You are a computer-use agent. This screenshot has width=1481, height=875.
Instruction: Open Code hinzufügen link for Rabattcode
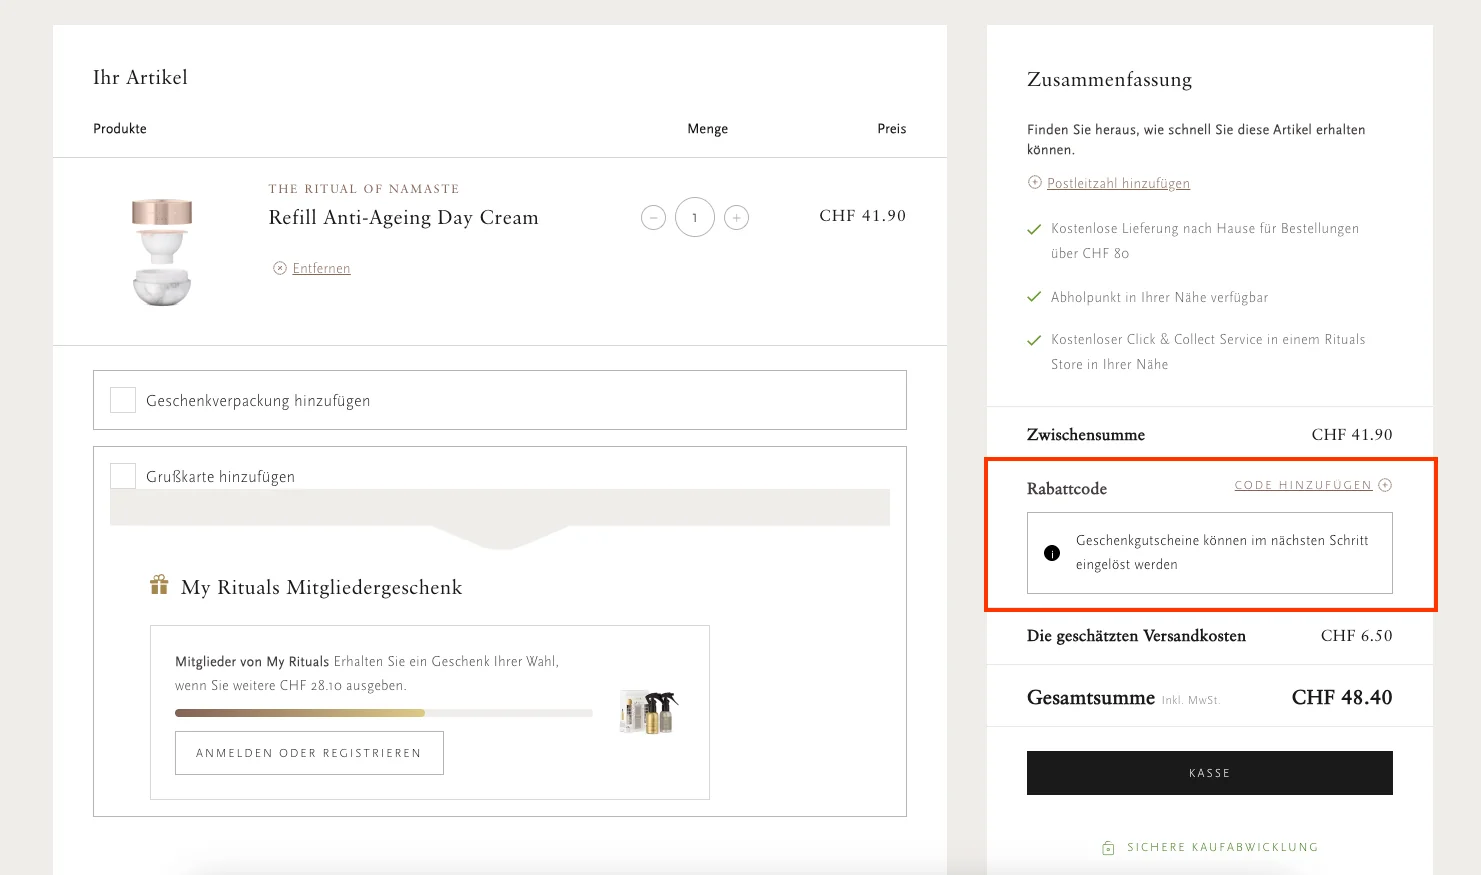1303,485
